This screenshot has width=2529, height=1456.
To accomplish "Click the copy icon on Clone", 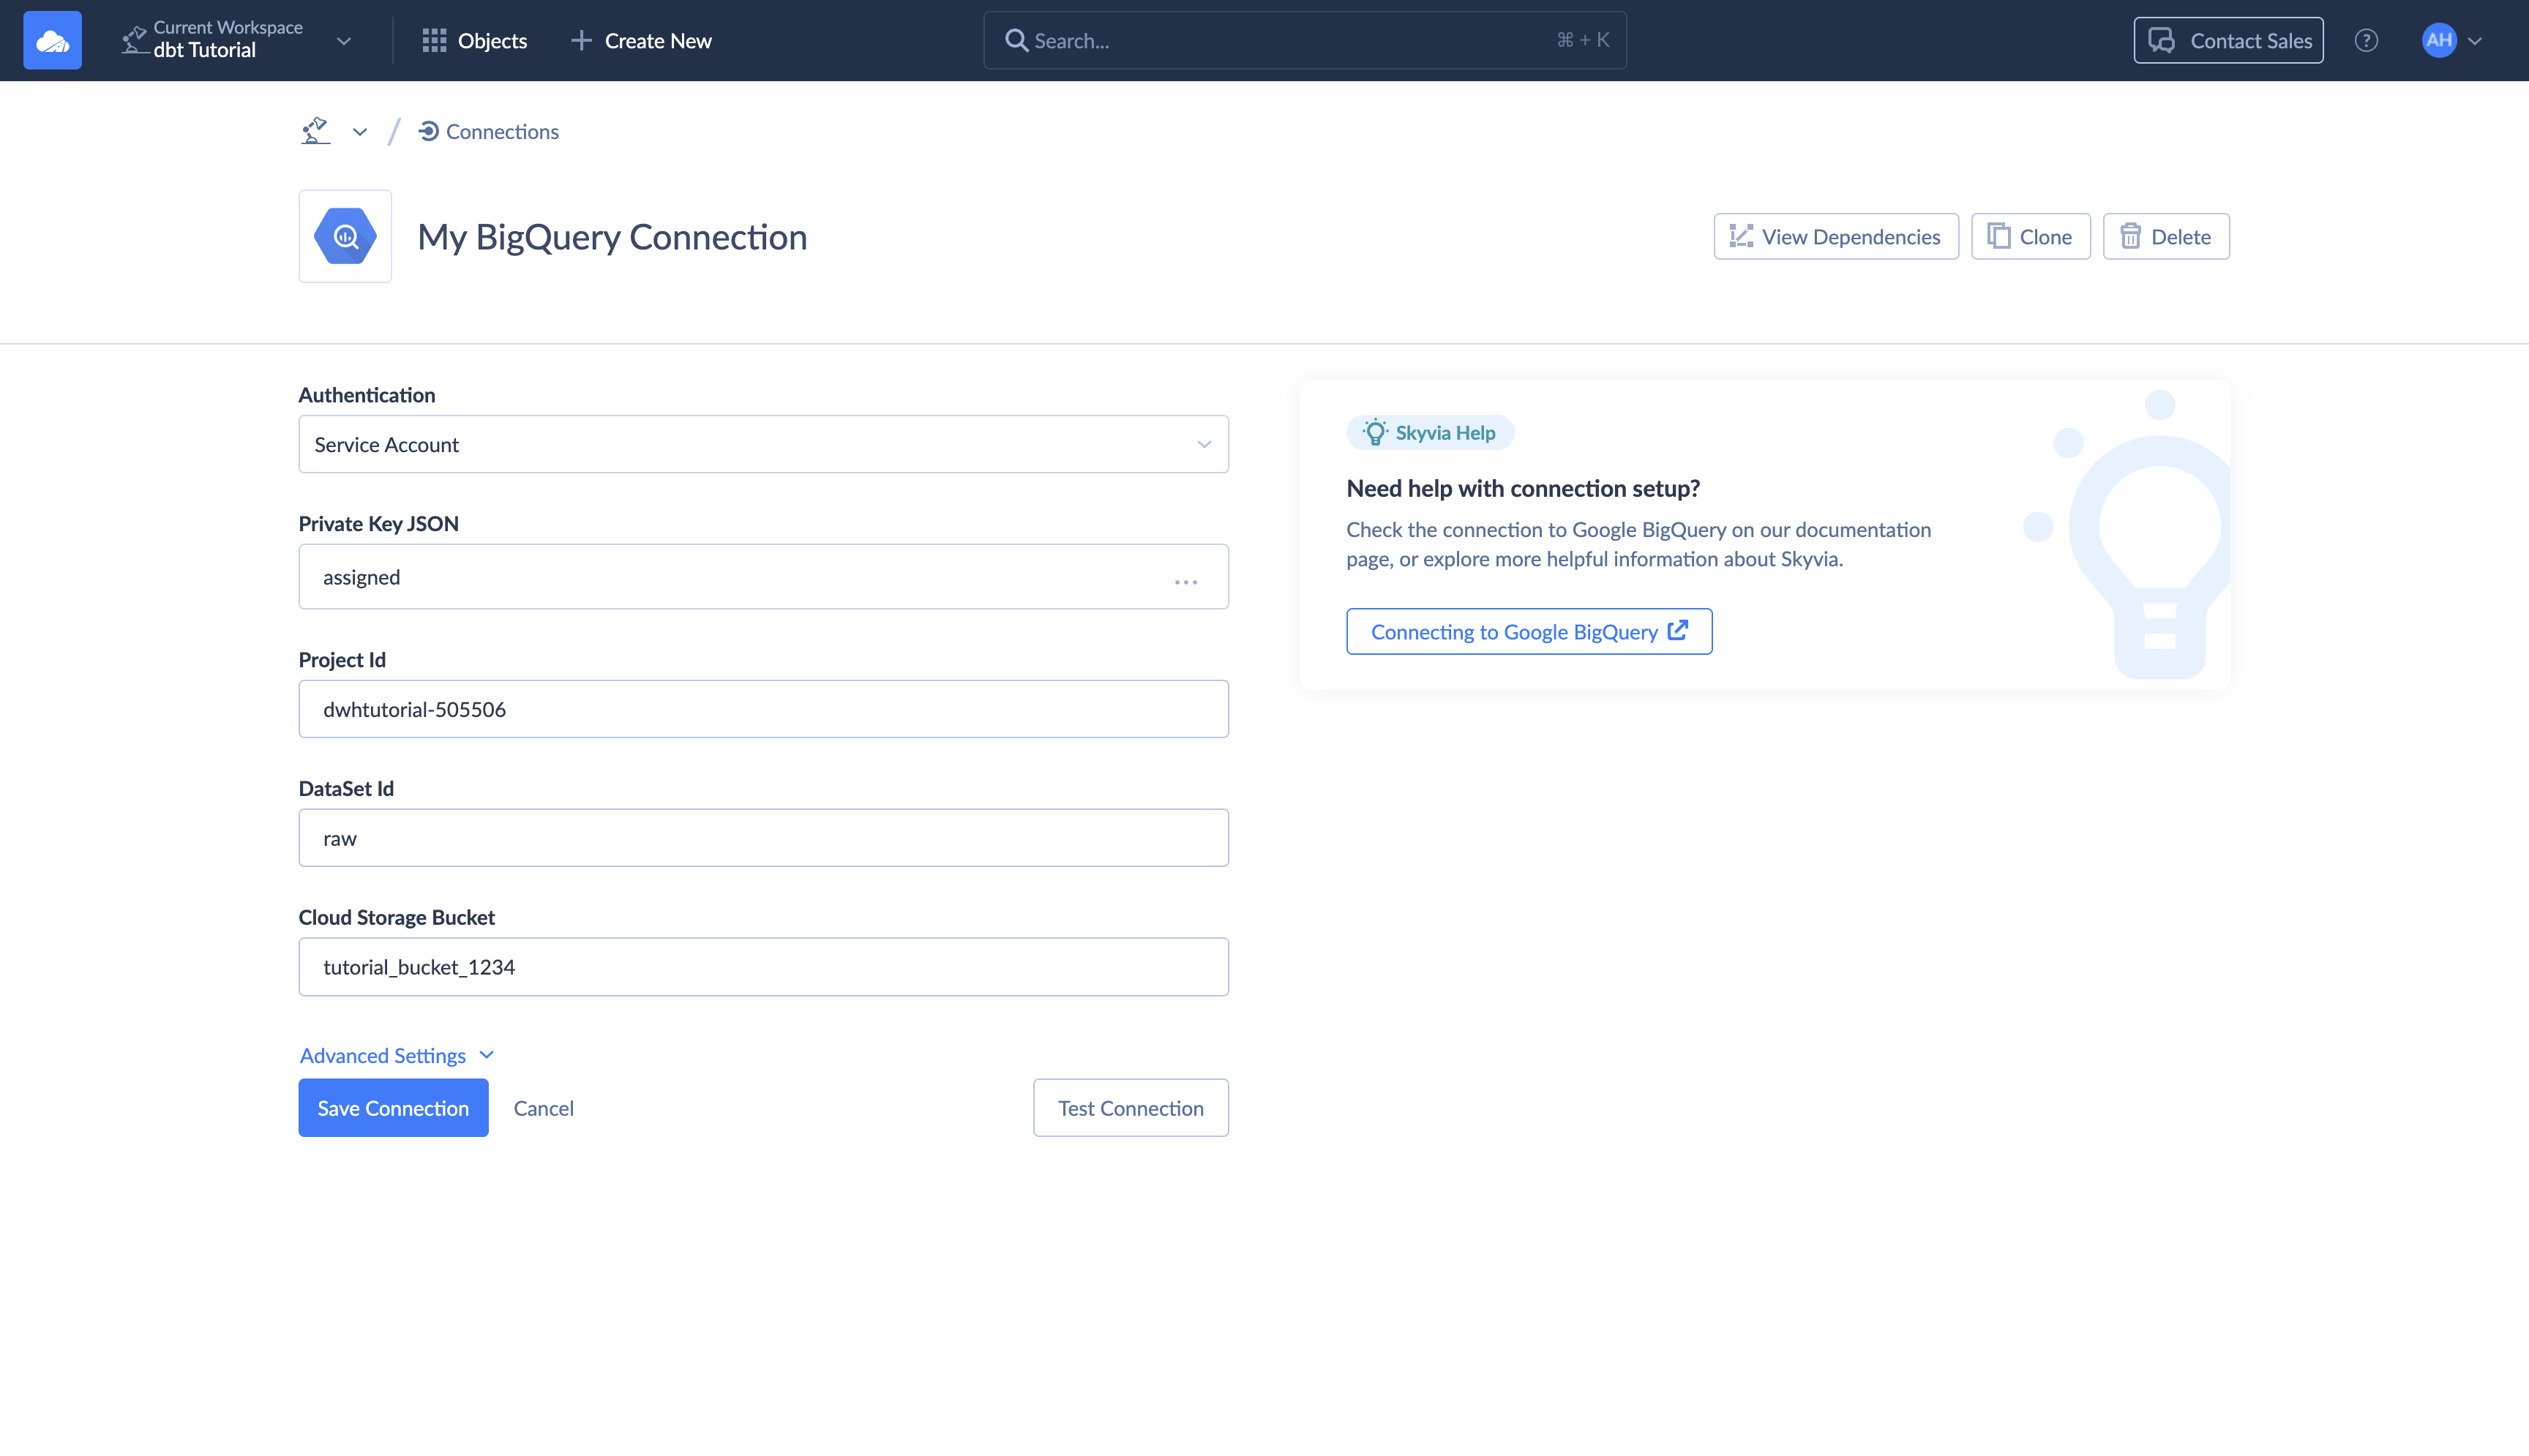I will pyautogui.click(x=1998, y=236).
